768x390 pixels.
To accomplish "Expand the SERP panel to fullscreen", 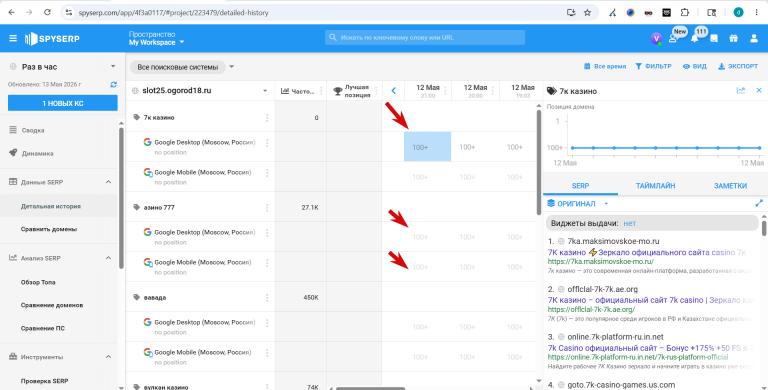I will pos(759,203).
